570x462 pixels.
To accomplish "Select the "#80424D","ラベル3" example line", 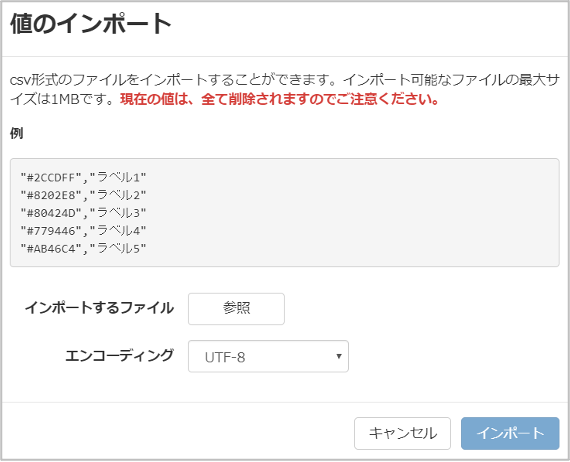I will click(83, 213).
